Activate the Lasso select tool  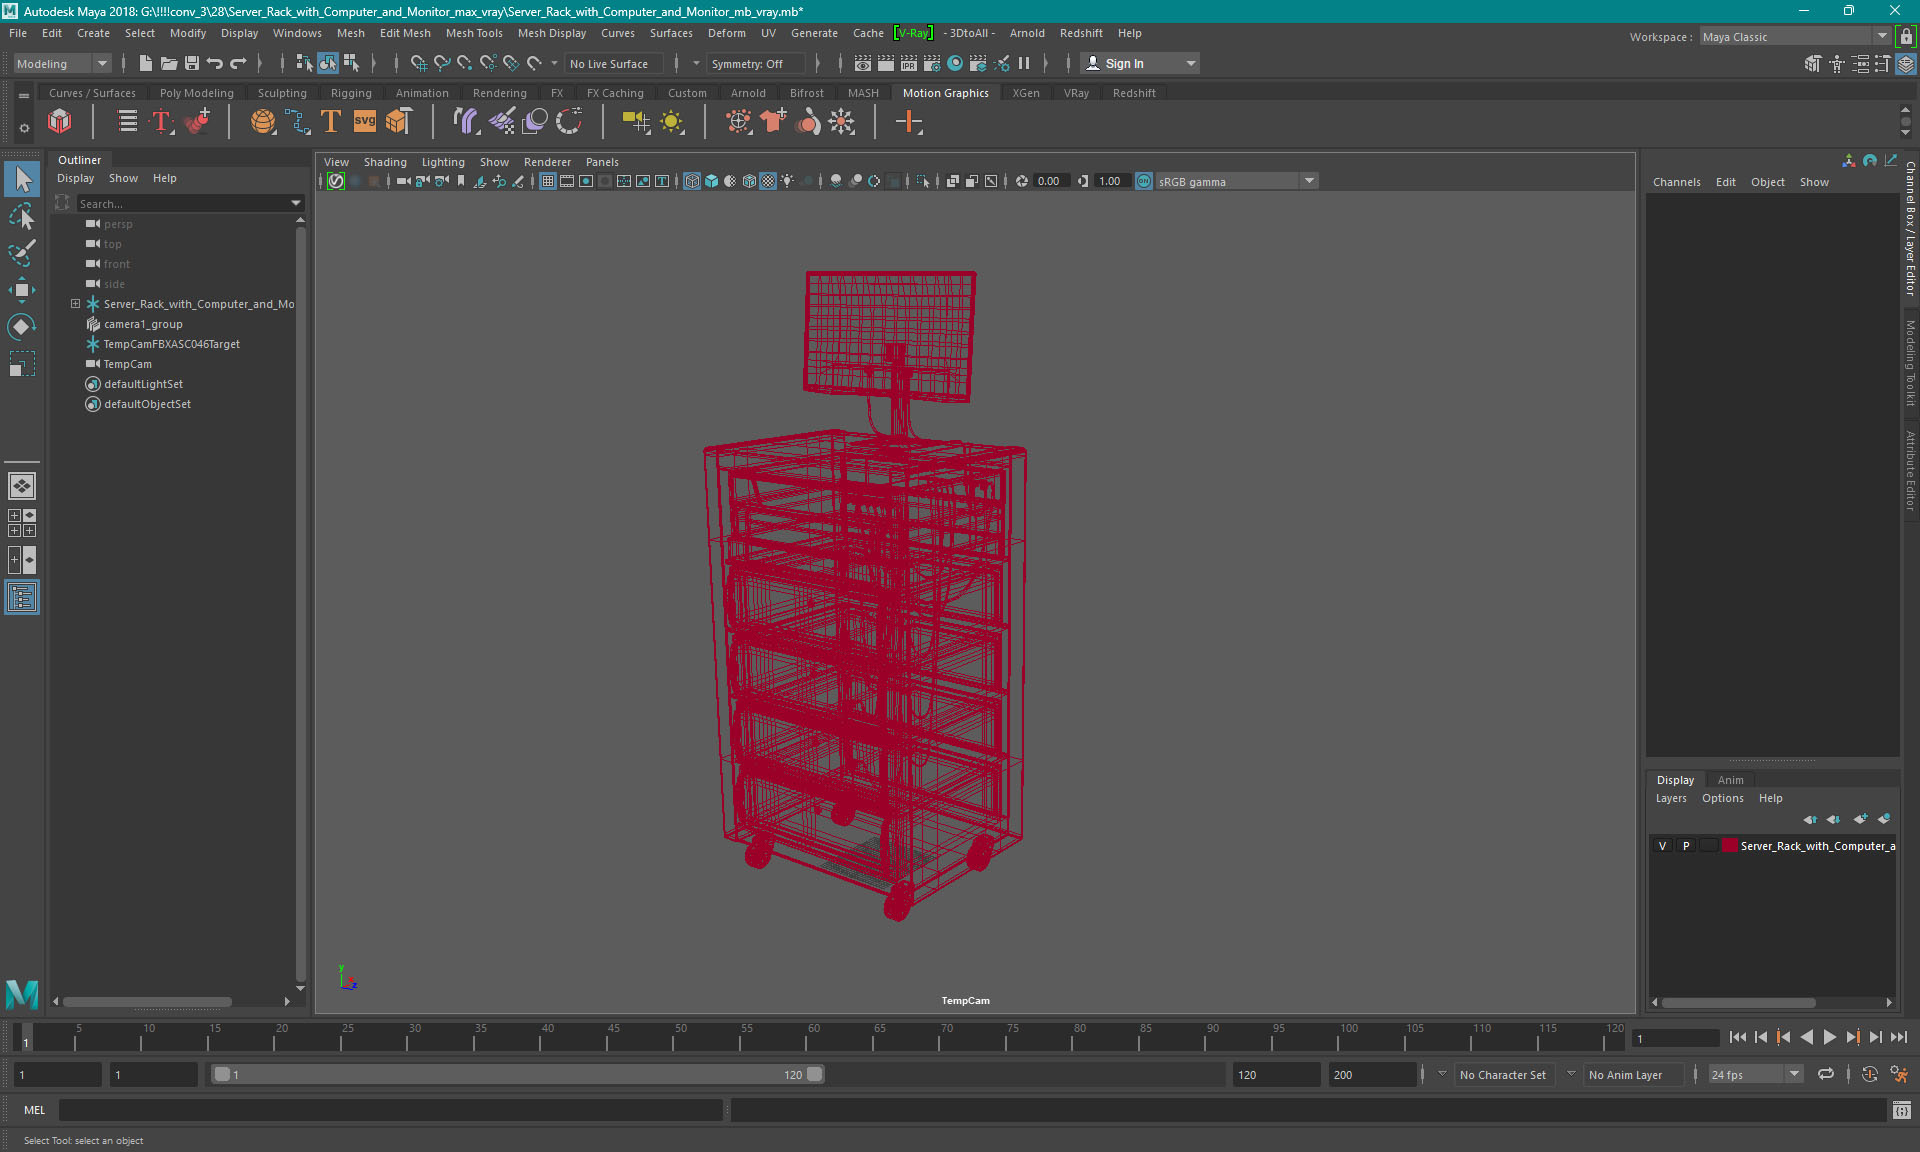22,216
